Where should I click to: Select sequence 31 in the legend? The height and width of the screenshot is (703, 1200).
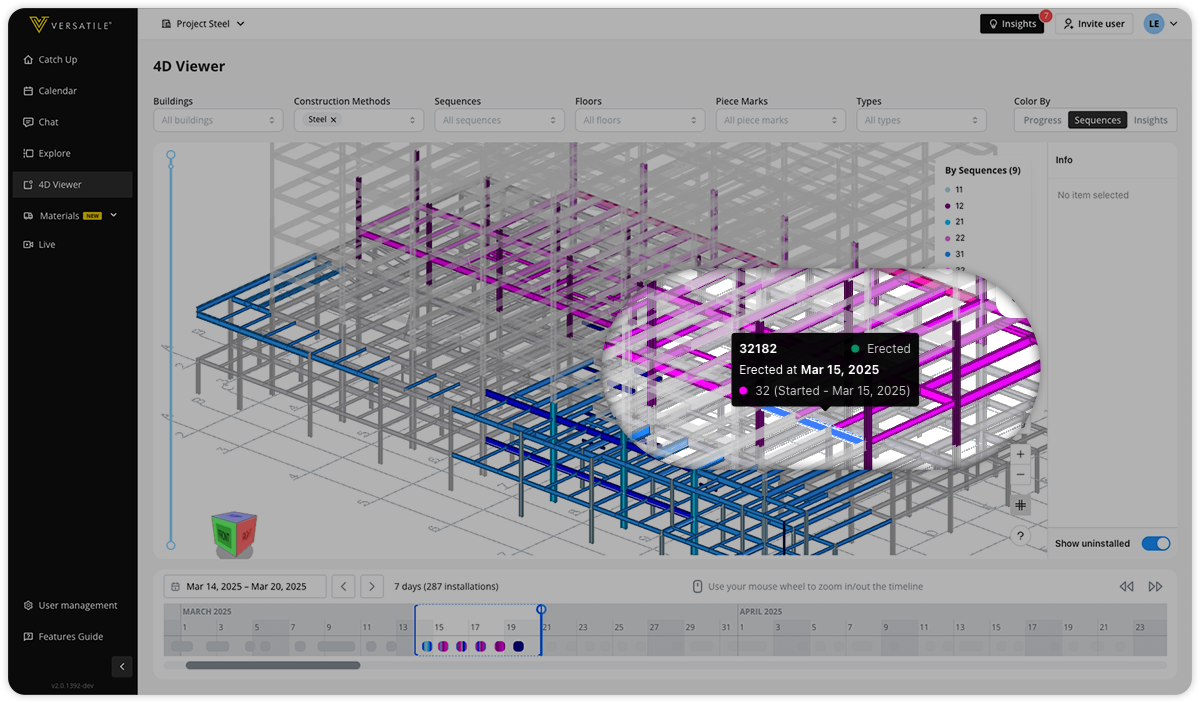click(x=955, y=254)
